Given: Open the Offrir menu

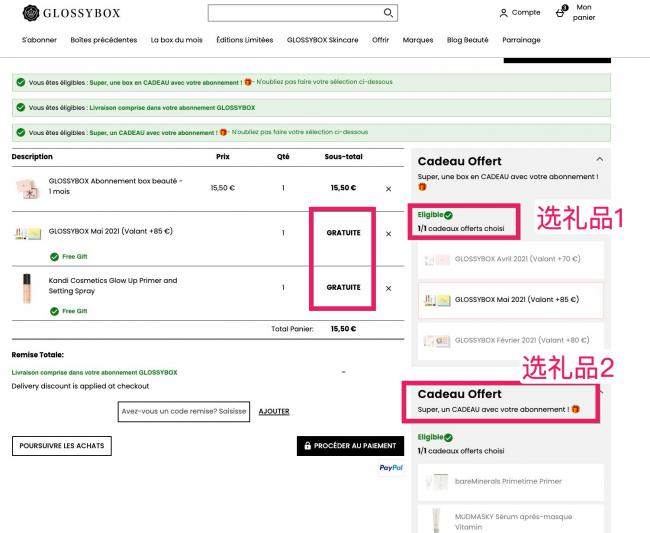Looking at the screenshot, I should 380,40.
